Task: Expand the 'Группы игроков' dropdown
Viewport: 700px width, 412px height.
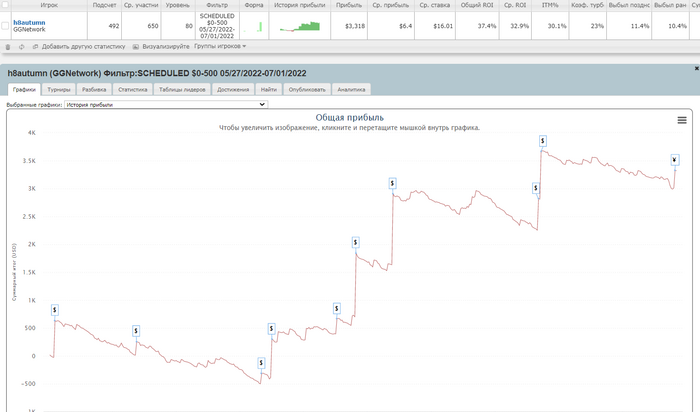Action: (220, 46)
